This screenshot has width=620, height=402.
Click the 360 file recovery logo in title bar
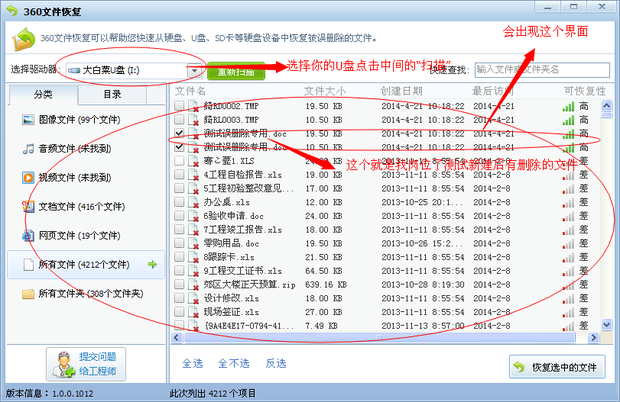click(12, 11)
